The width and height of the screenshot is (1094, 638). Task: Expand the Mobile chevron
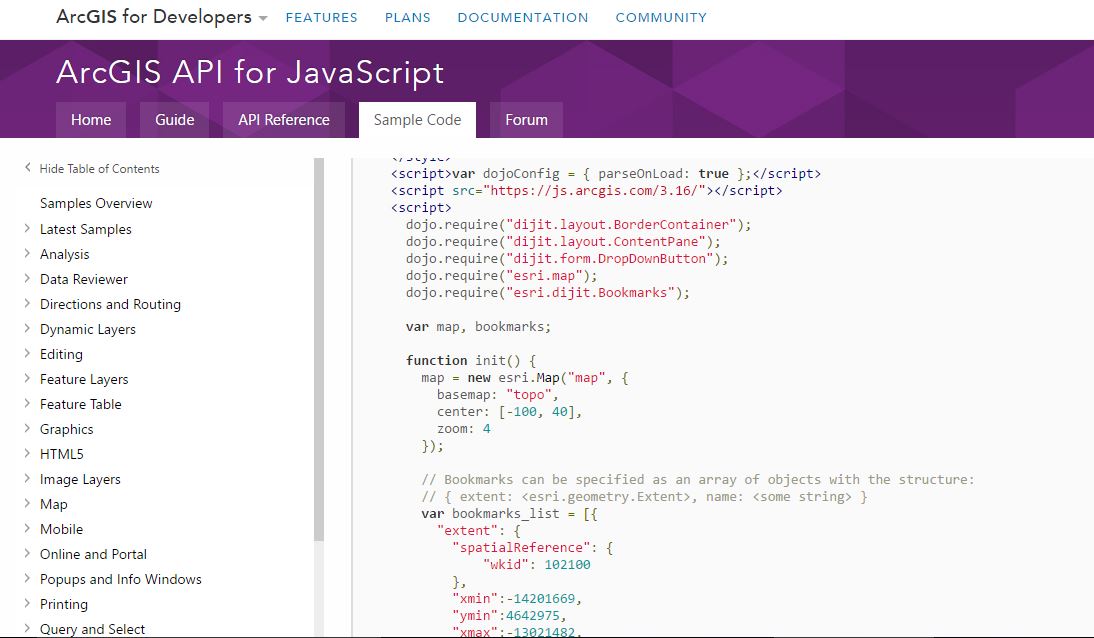pyautogui.click(x=27, y=528)
